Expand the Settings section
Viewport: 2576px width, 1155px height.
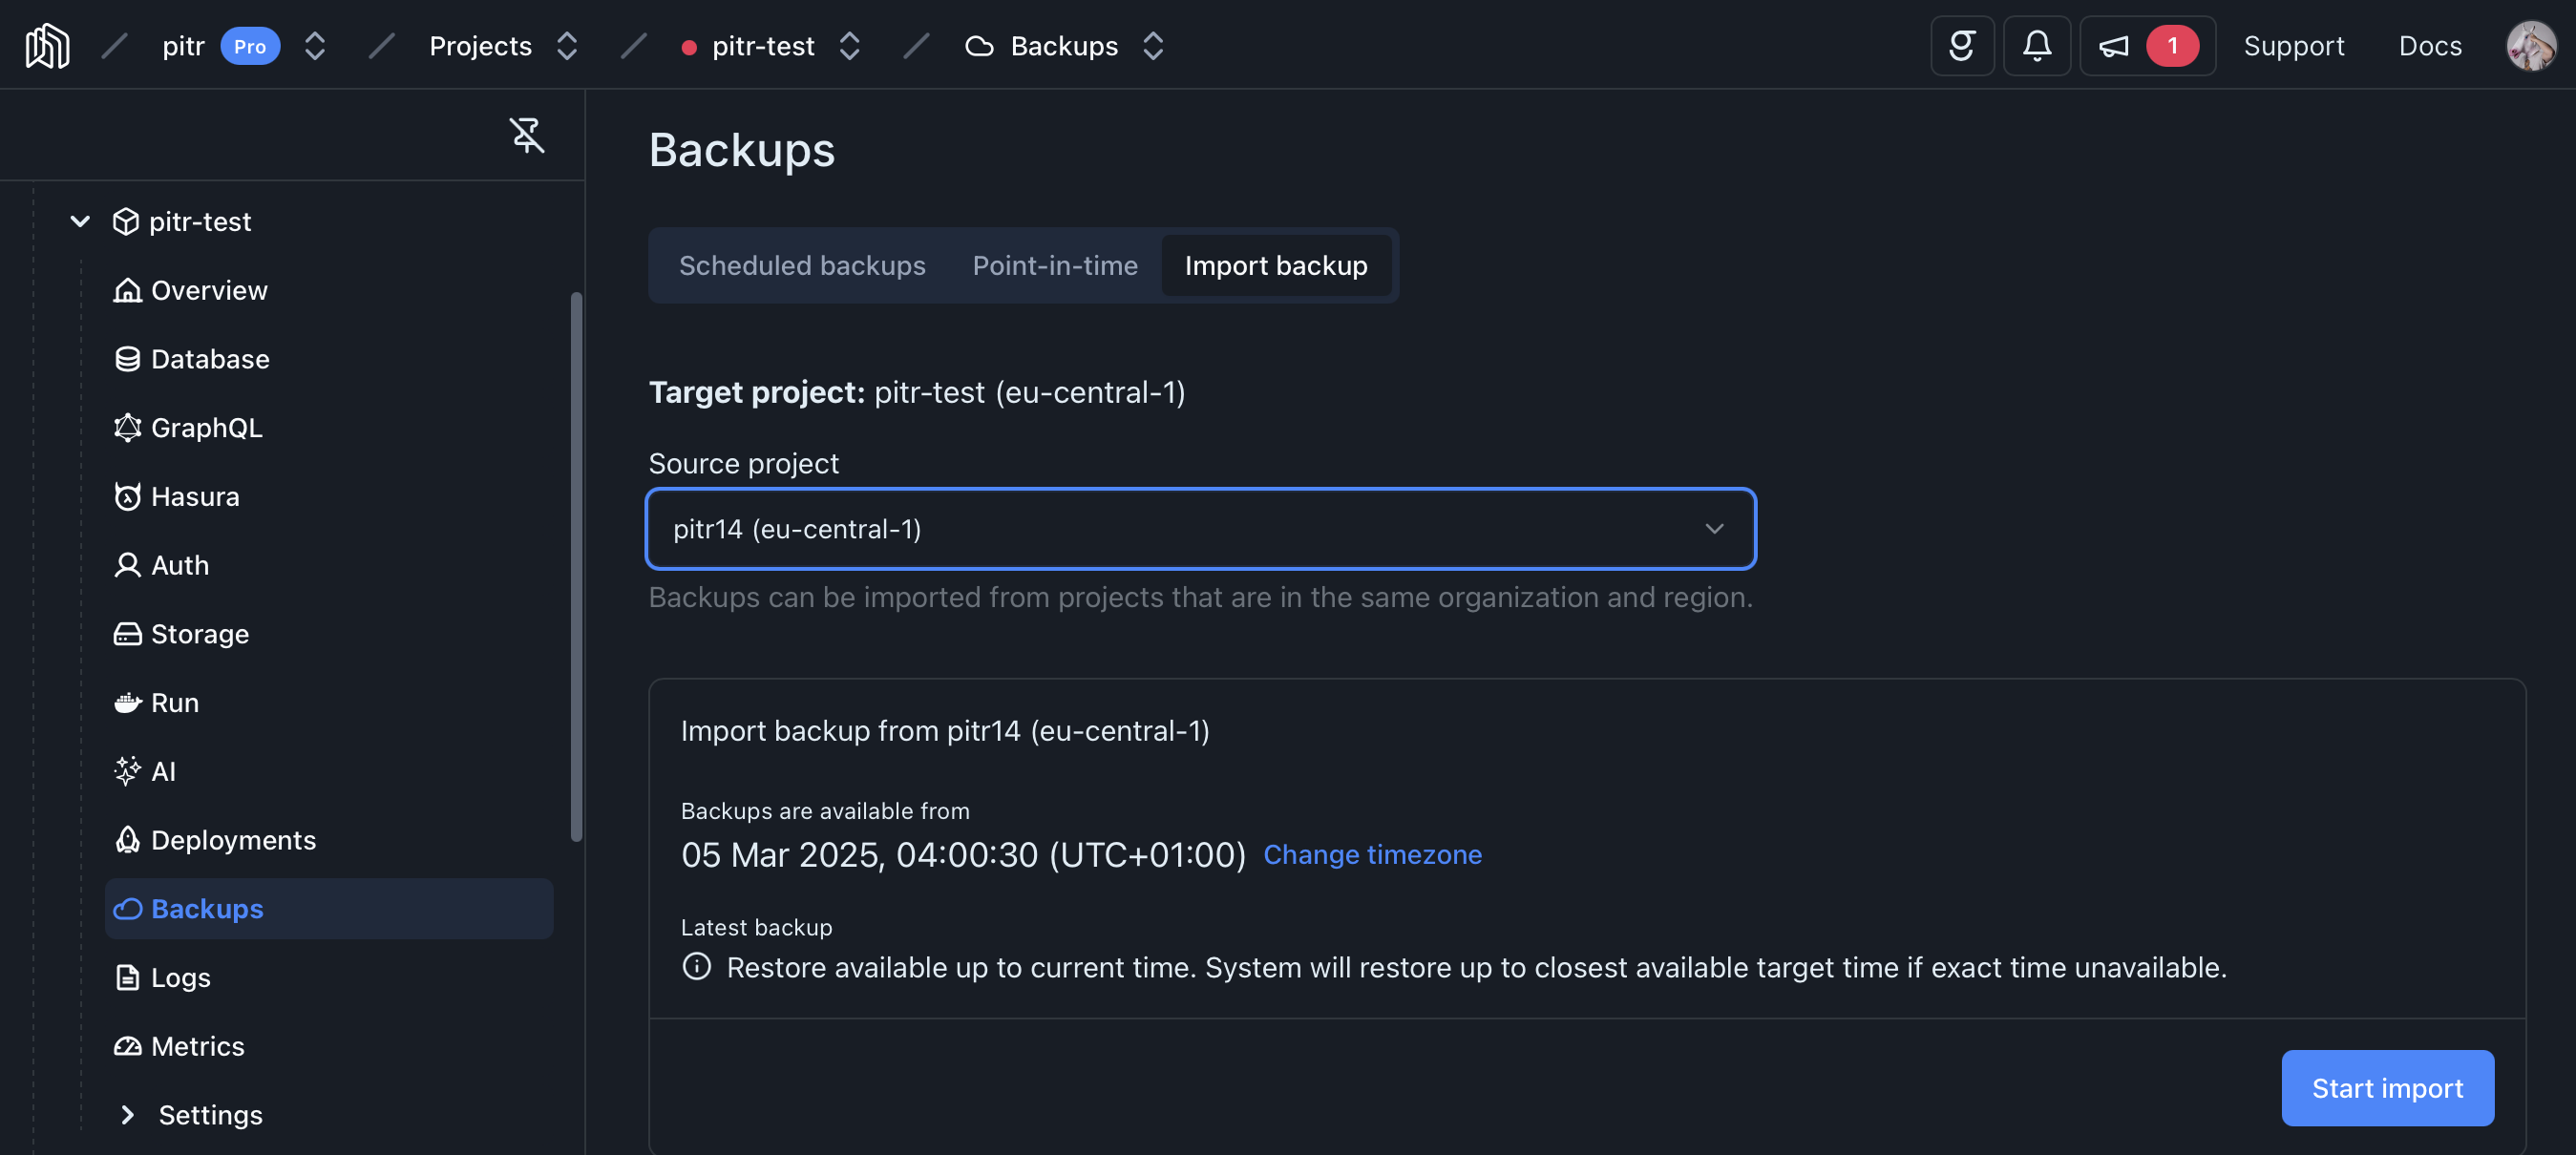coord(128,1114)
